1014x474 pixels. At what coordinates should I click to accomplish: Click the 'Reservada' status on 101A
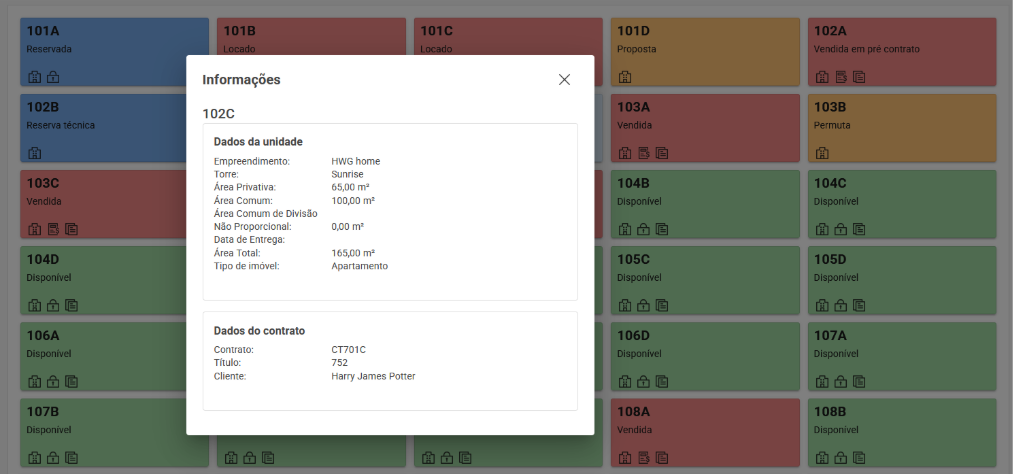click(x=49, y=49)
